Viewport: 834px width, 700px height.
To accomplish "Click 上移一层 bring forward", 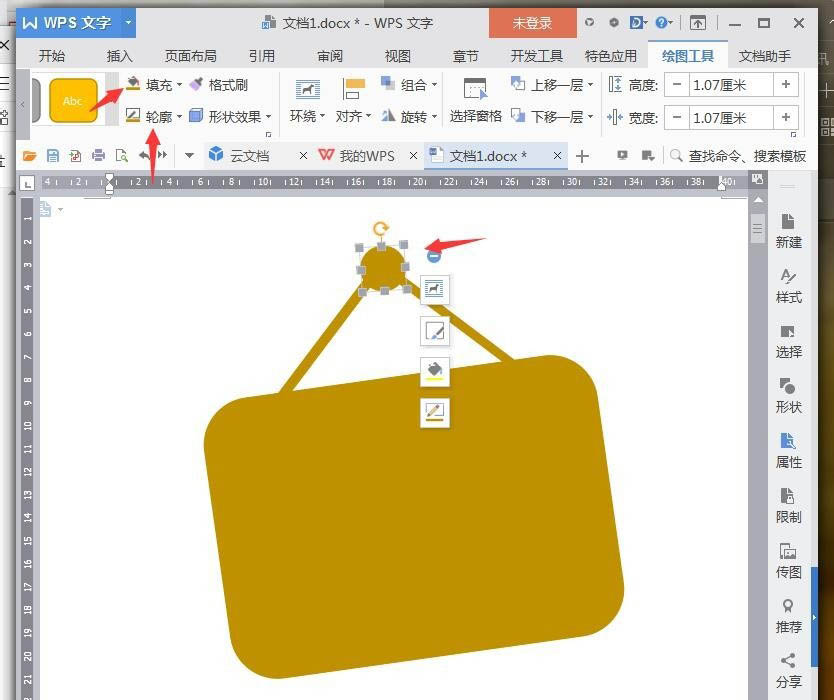I will coord(547,85).
